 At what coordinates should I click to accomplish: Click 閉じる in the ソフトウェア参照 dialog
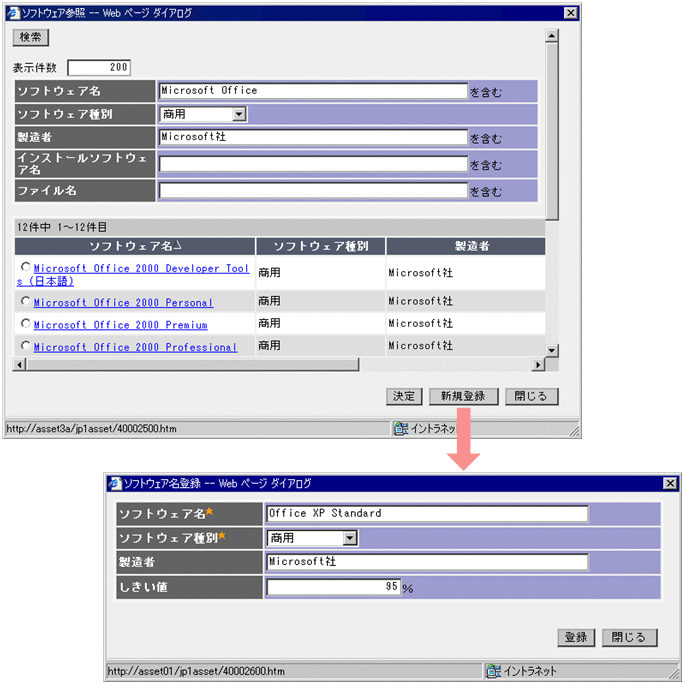point(531,397)
